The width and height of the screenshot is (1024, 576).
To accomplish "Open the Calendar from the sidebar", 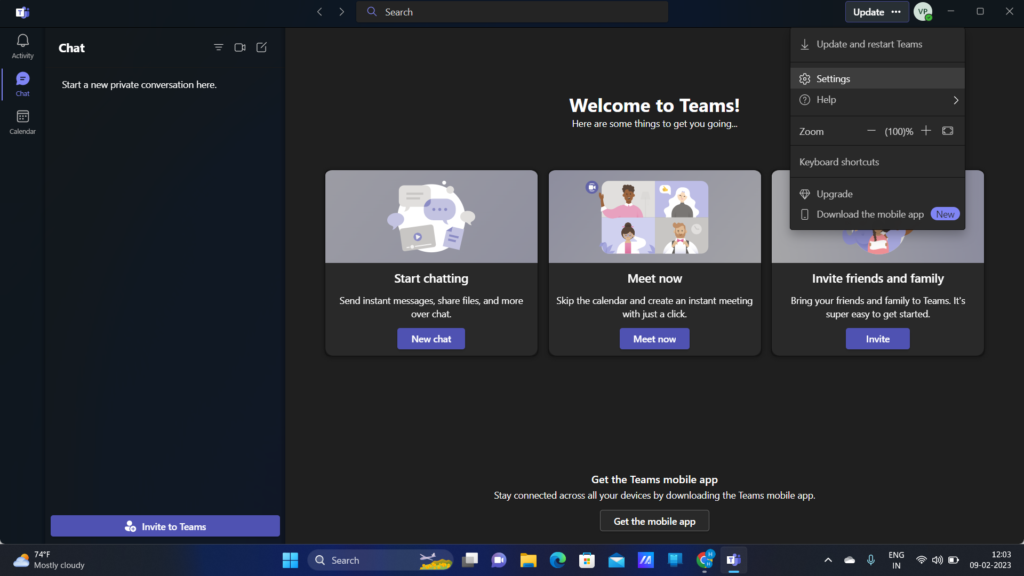I will pyautogui.click(x=22, y=122).
